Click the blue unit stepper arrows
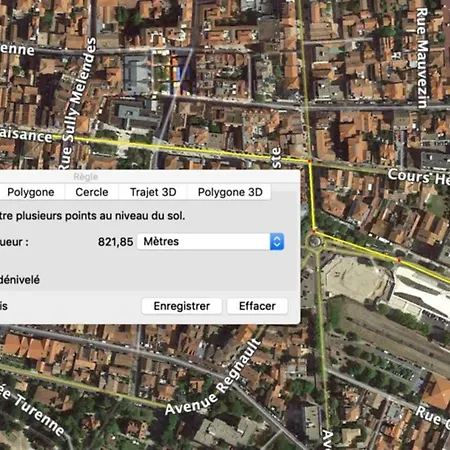Viewport: 450px width, 450px height. pyautogui.click(x=277, y=241)
